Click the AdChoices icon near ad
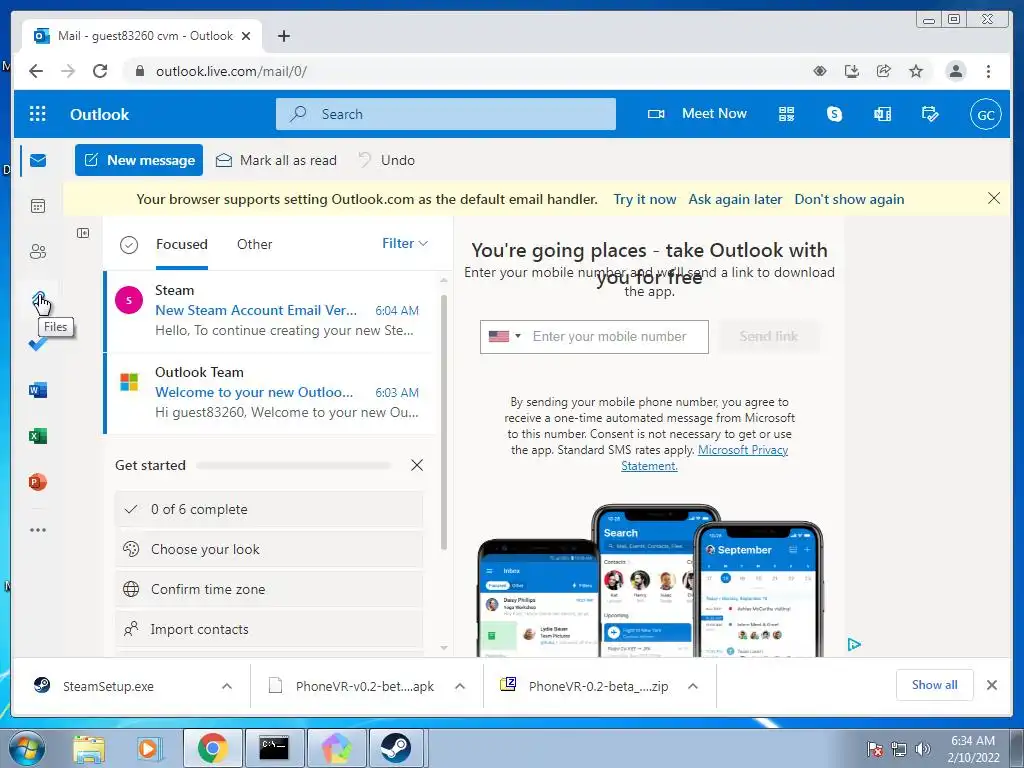This screenshot has height=768, width=1024. pos(854,645)
